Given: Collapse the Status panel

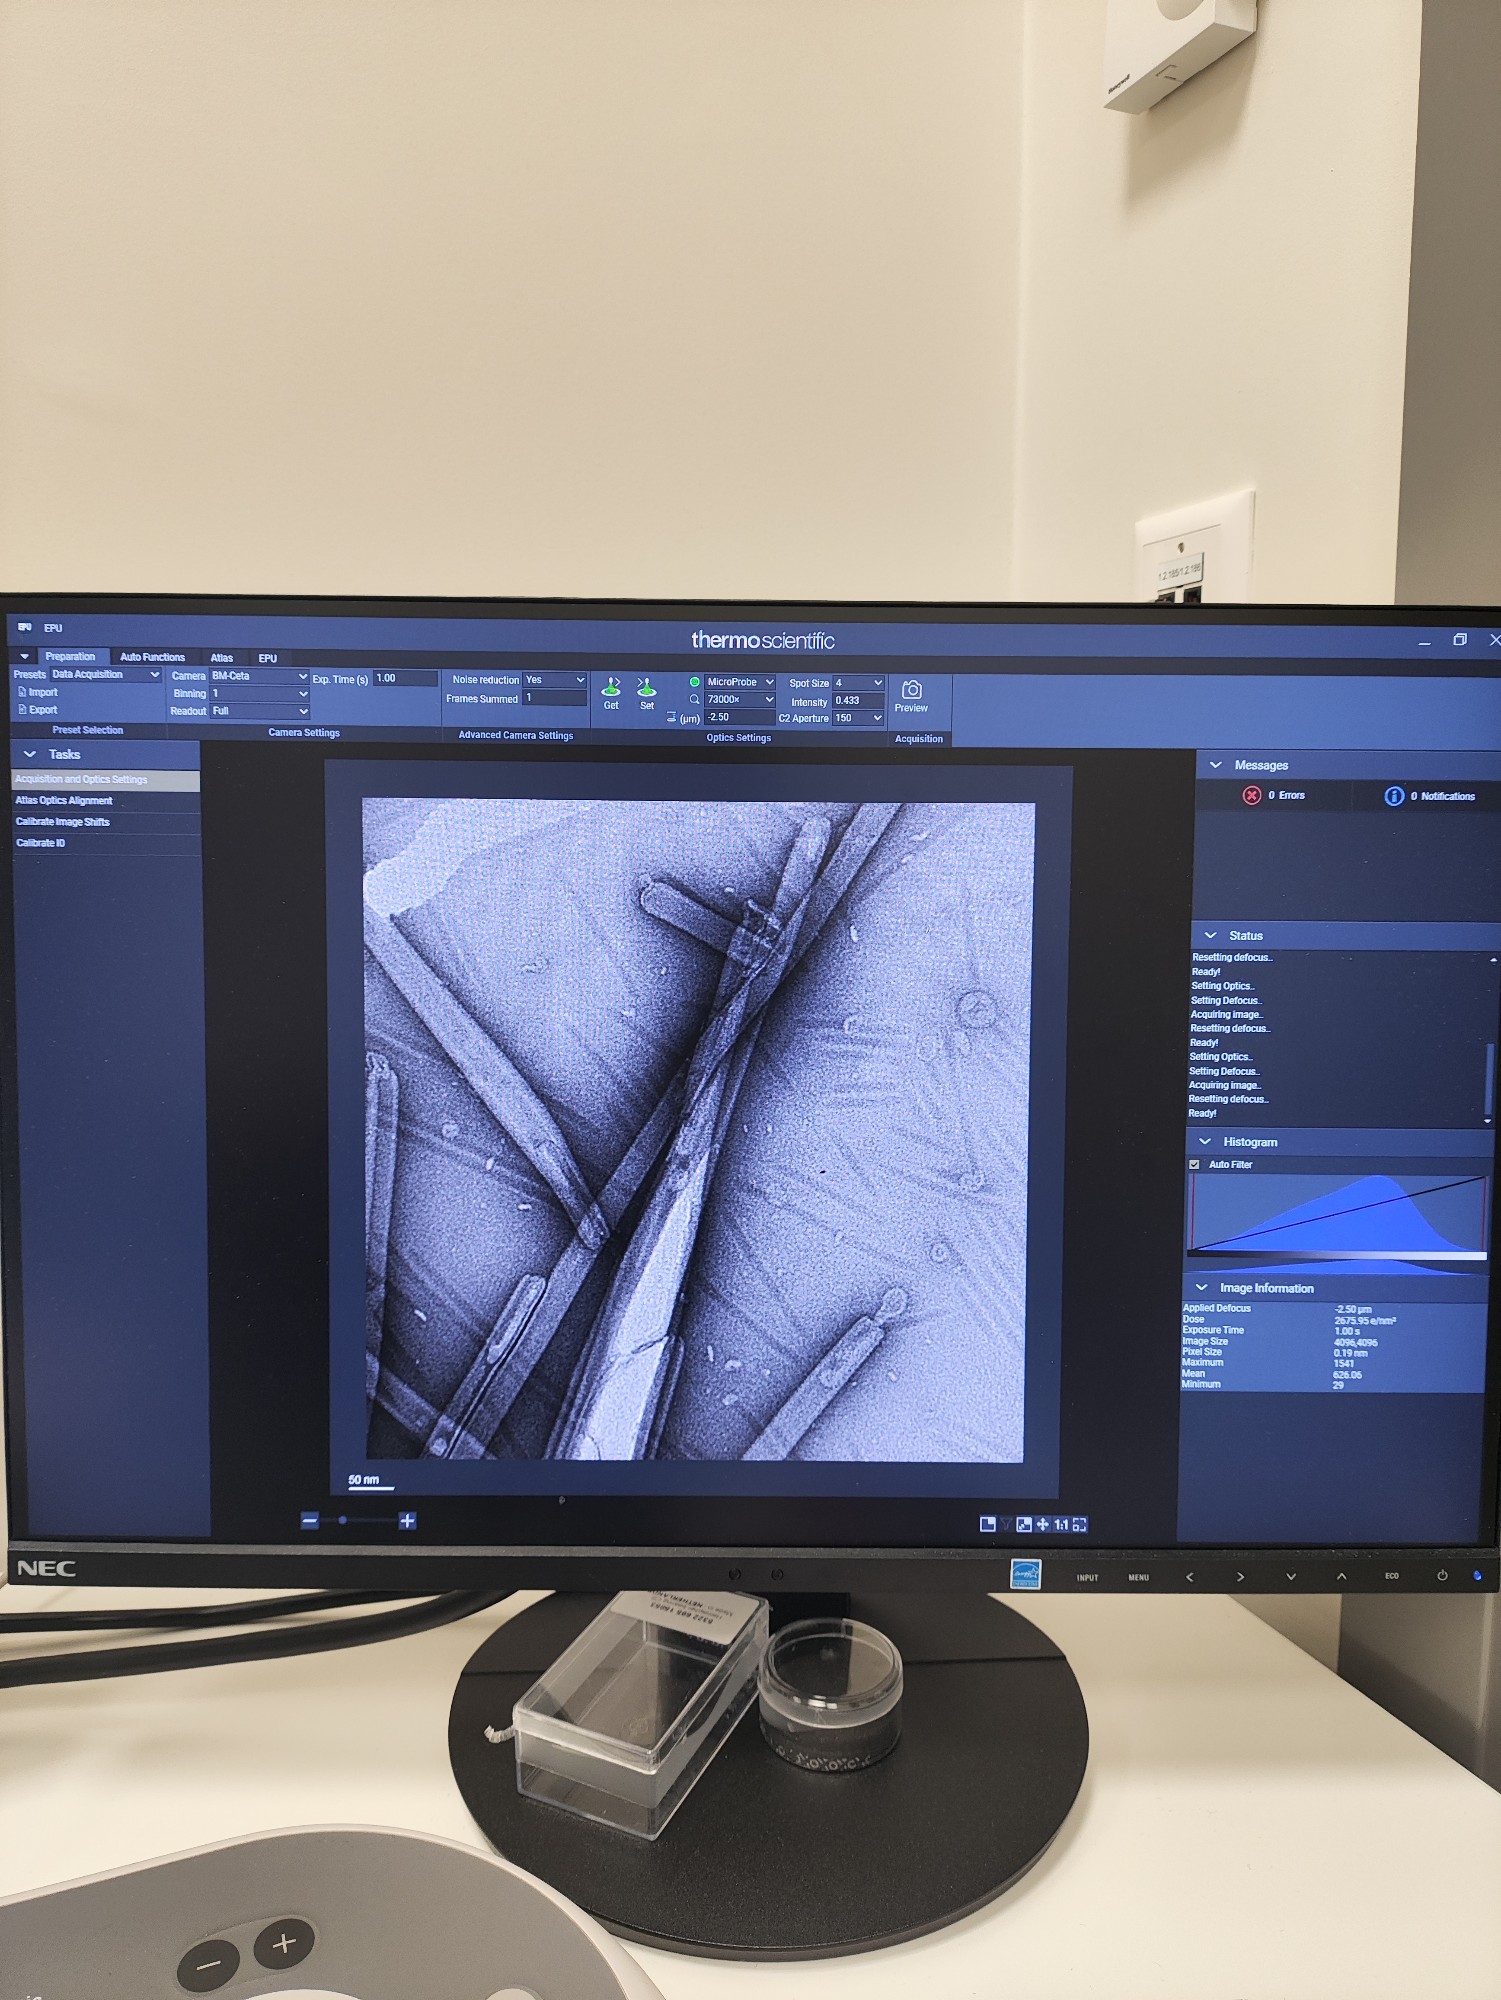Looking at the screenshot, I should (x=1211, y=935).
